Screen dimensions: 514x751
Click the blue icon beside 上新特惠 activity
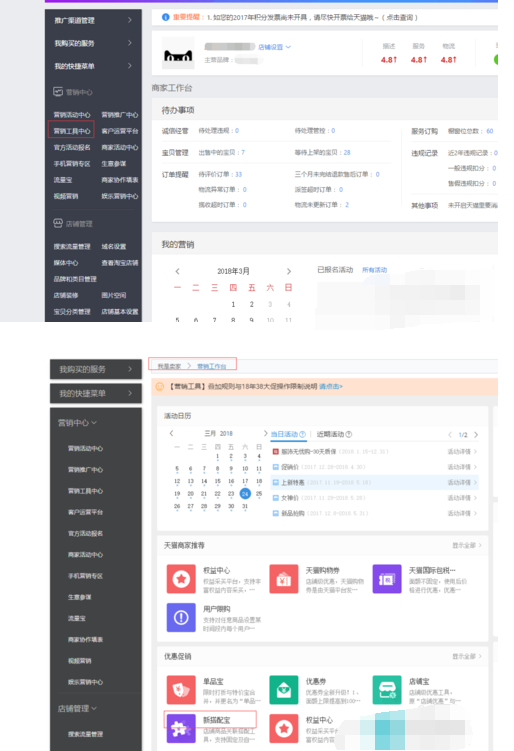click(275, 482)
